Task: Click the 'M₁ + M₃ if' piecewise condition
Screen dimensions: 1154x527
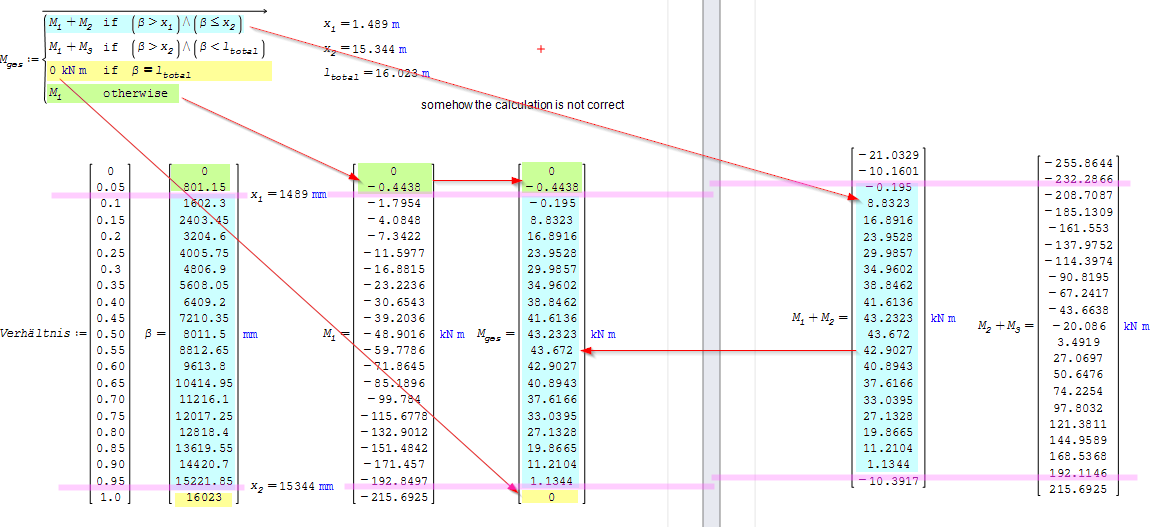Action: (157, 48)
